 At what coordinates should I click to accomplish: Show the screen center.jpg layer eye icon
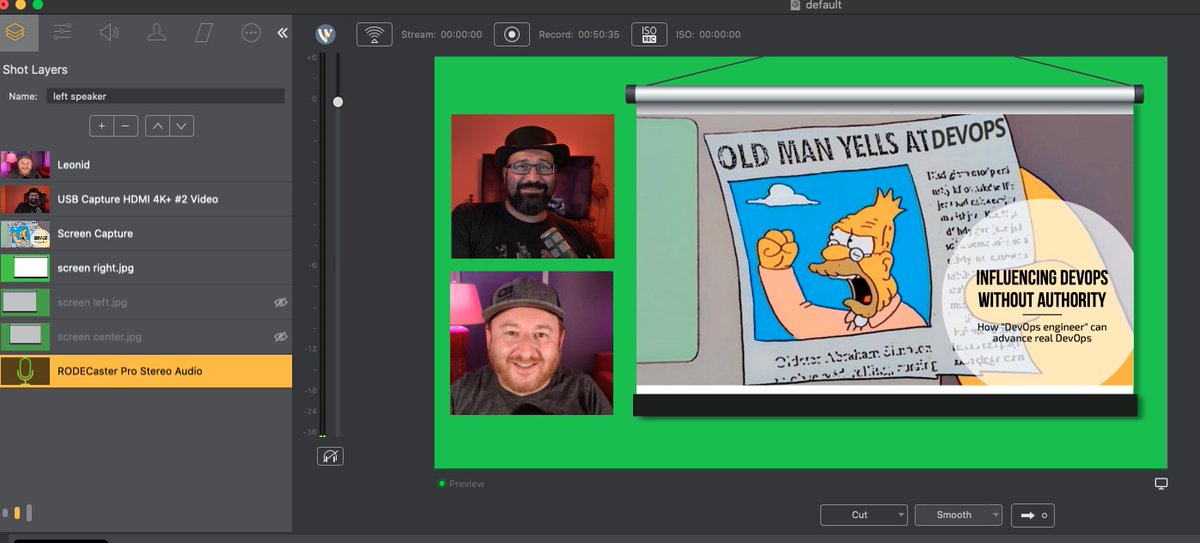(x=280, y=337)
